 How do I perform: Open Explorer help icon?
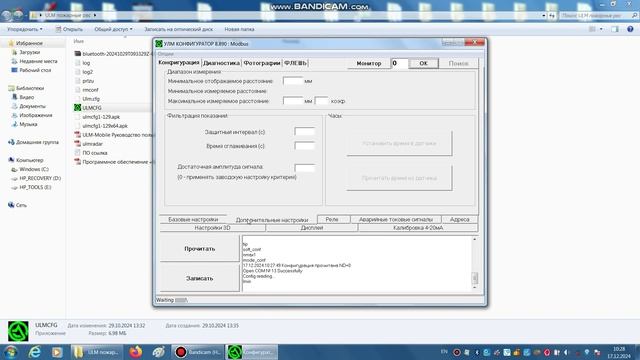(x=630, y=29)
